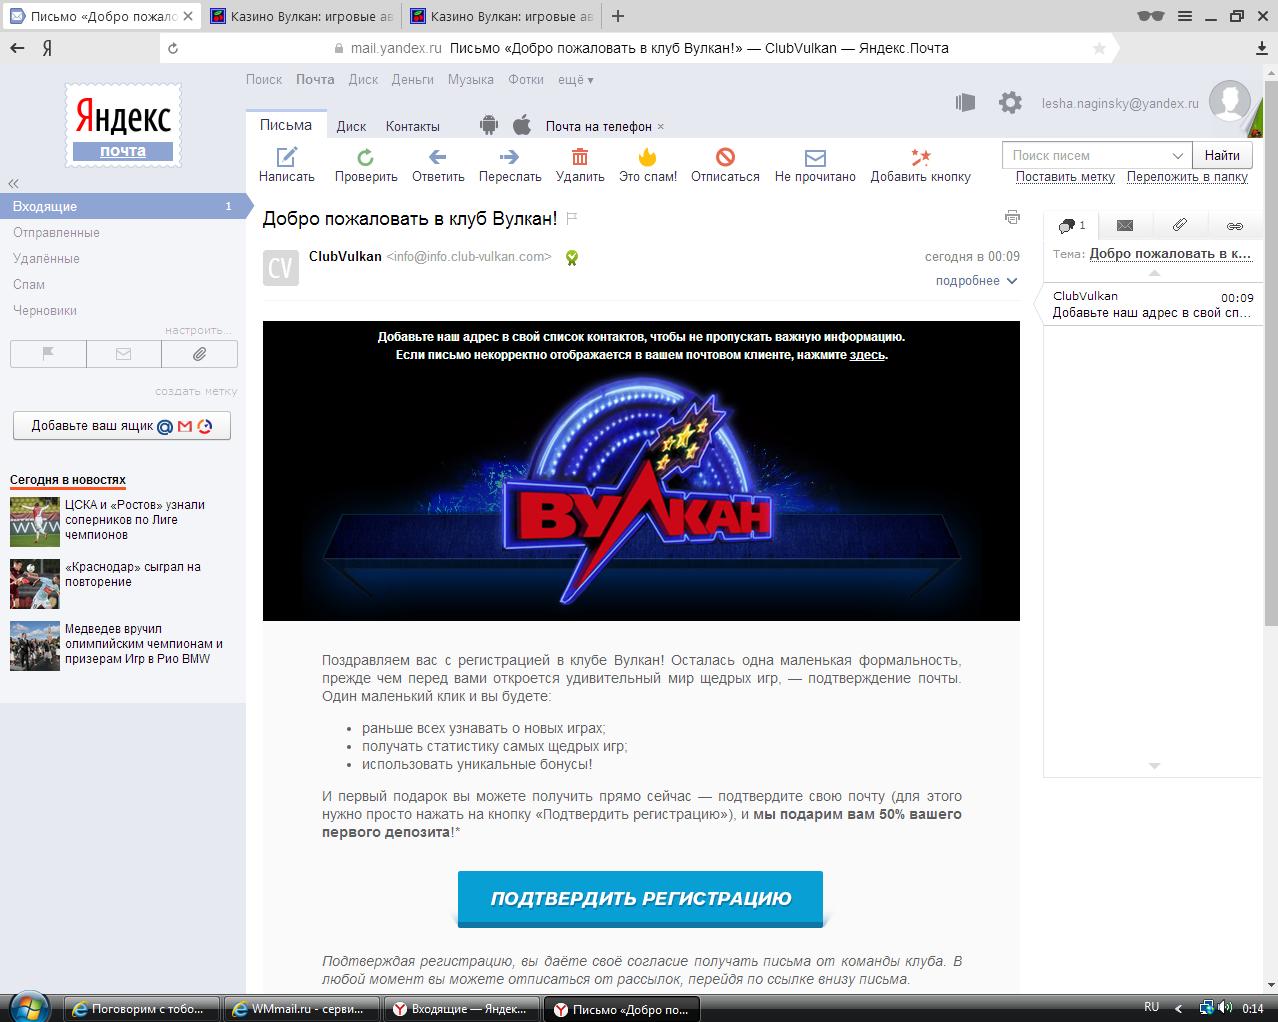Click the green verified sender badge
1278x1022 pixels.
[x=572, y=257]
